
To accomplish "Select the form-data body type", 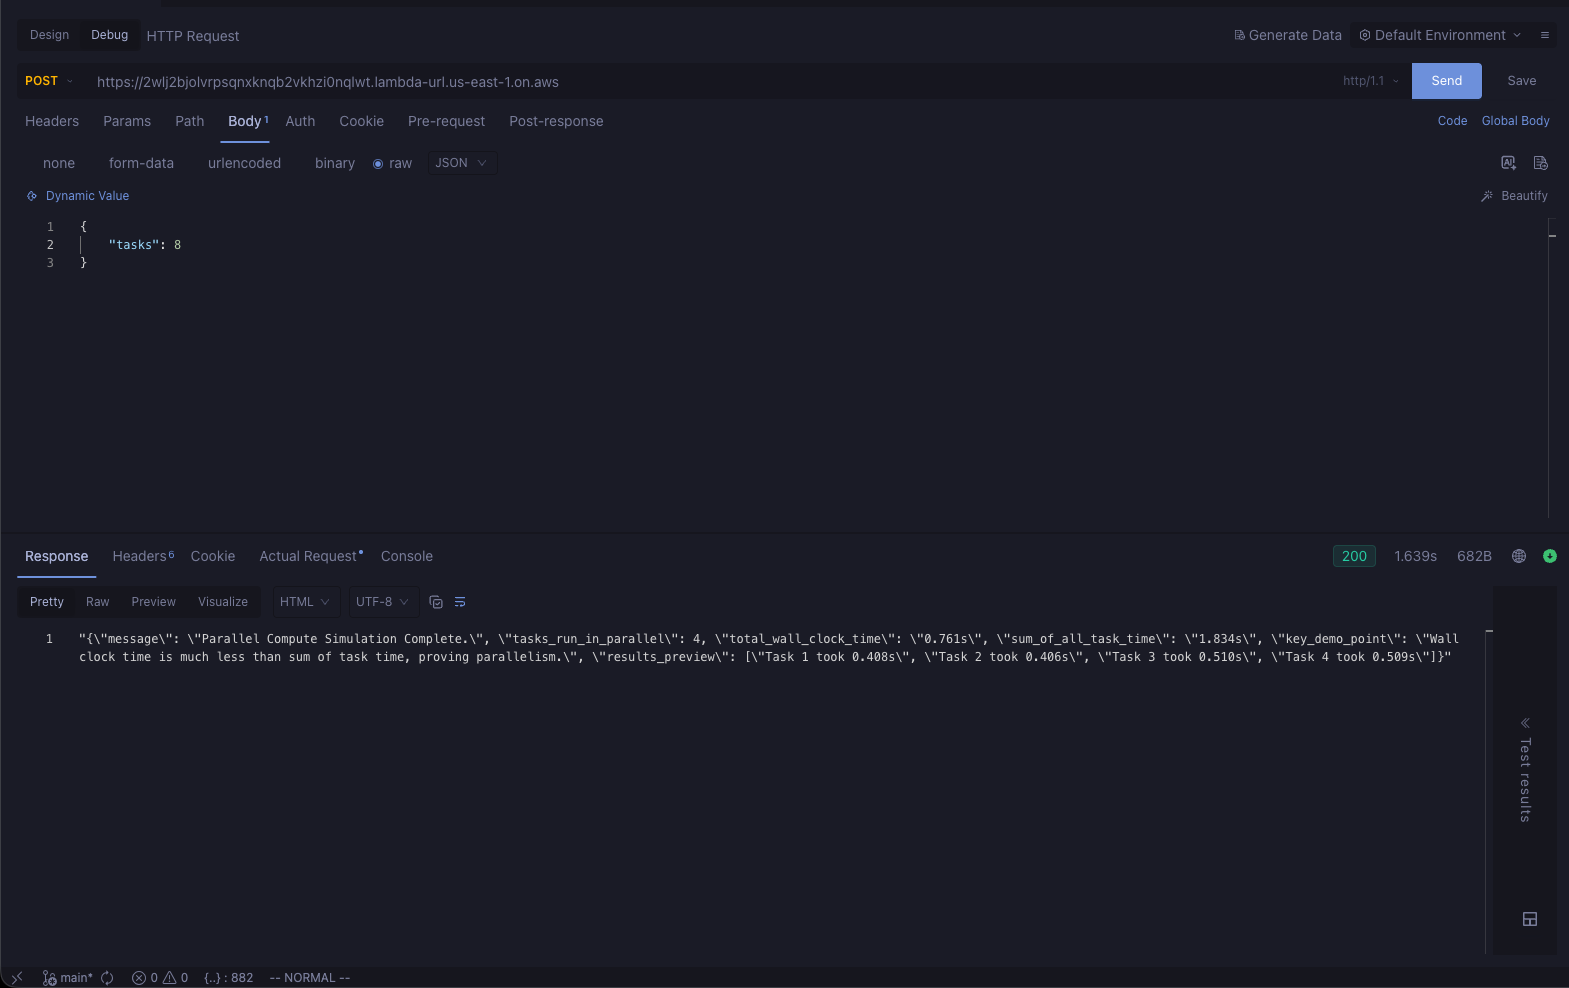I will (x=141, y=163).
